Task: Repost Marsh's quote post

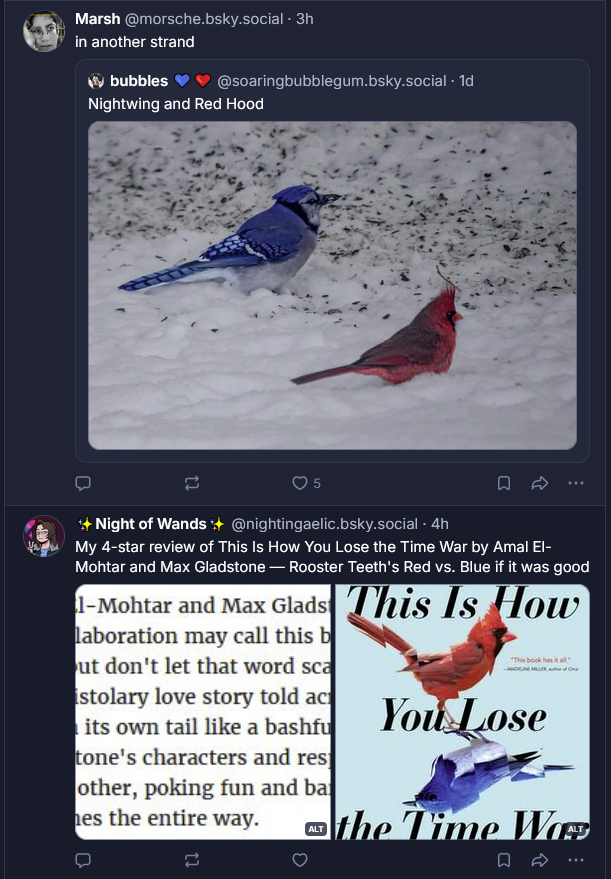Action: pyautogui.click(x=192, y=483)
